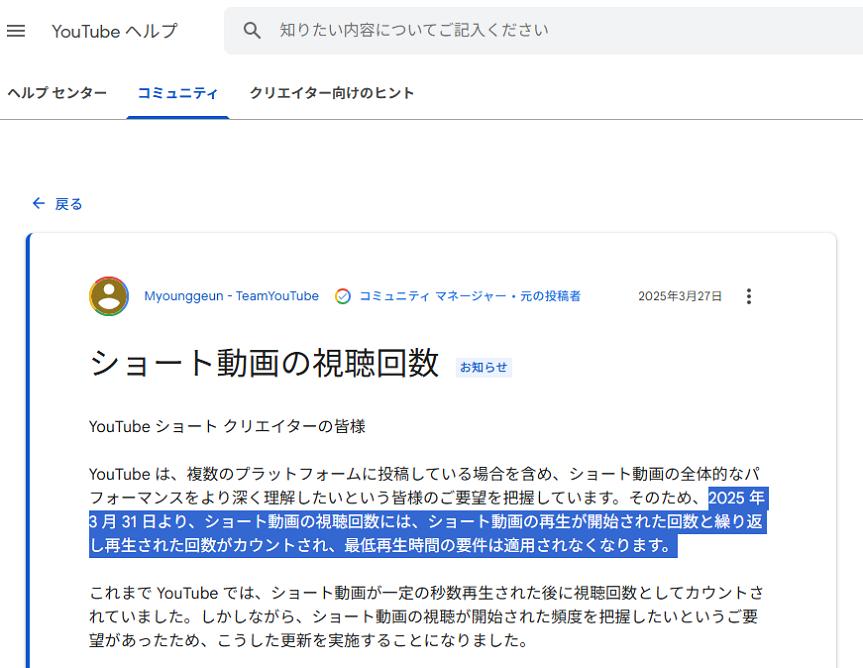Click the YouTube ショート クリエイターの皆様 greeting line
Screen dimensions: 863x668
pos(227,426)
